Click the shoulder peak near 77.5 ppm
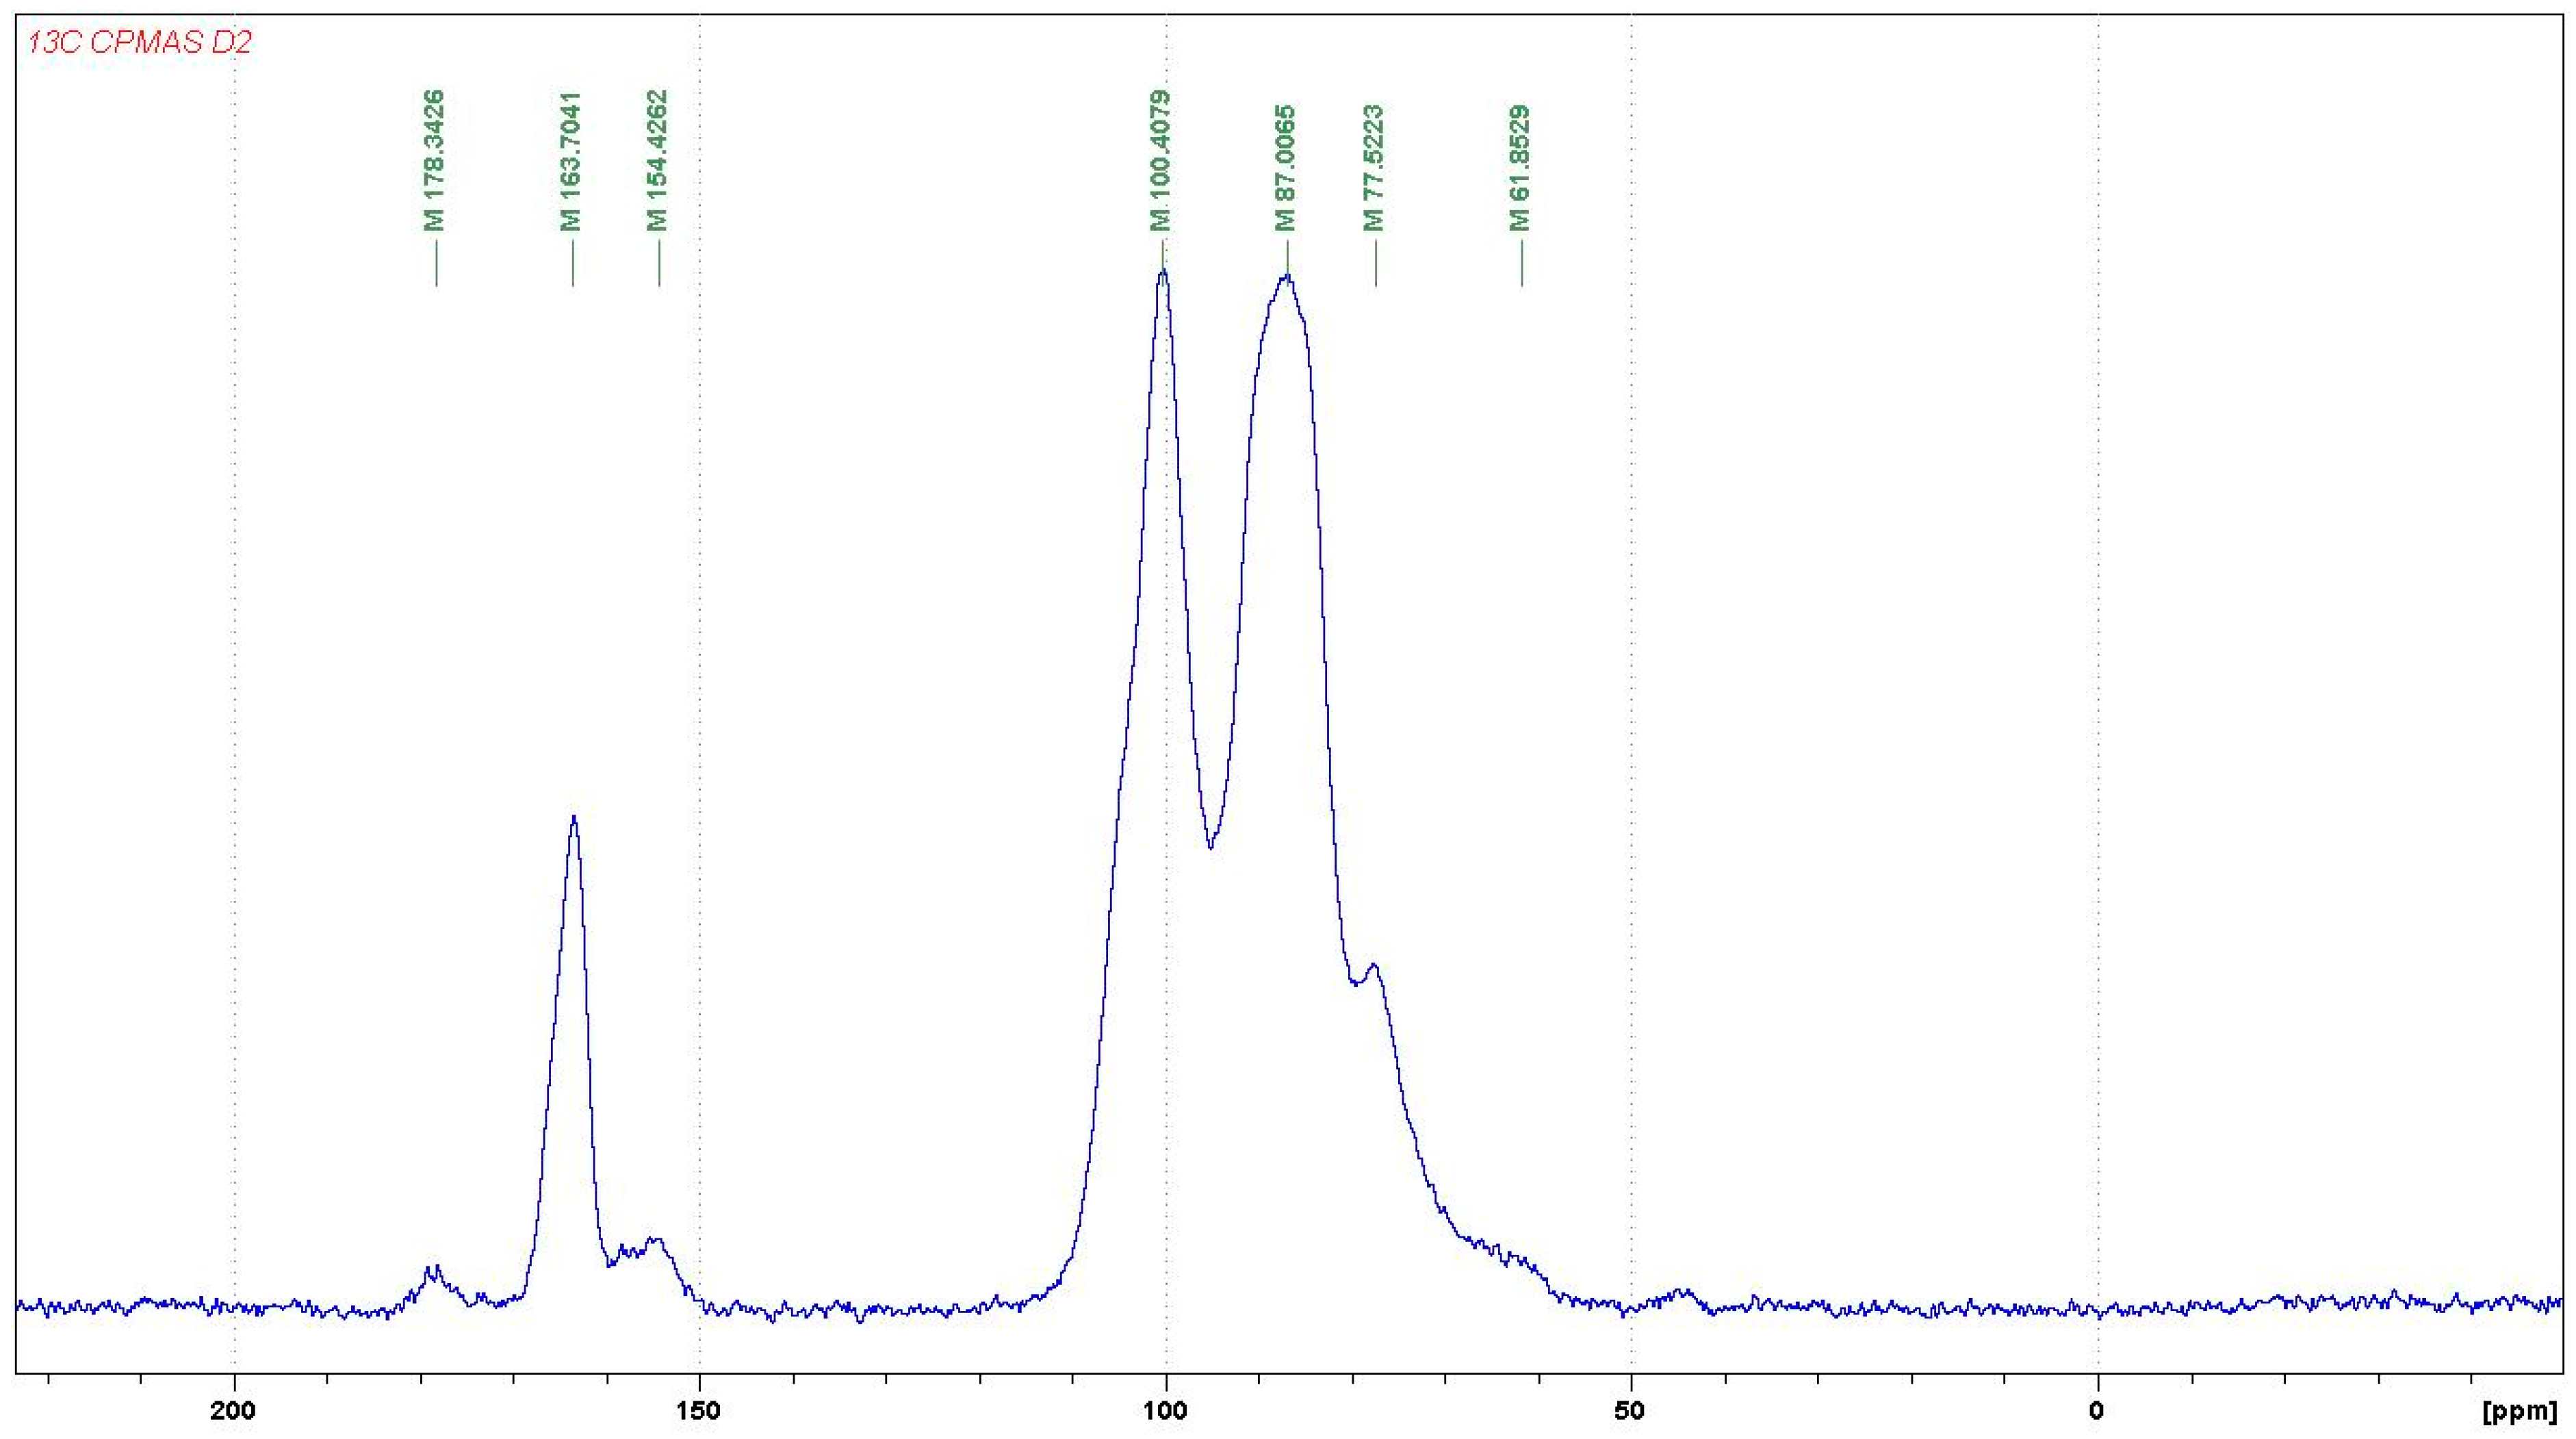2576x1439 pixels. [1374, 966]
